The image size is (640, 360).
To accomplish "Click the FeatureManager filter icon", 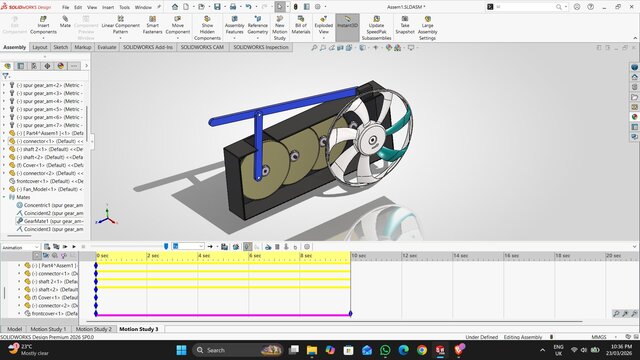I will [6, 76].
